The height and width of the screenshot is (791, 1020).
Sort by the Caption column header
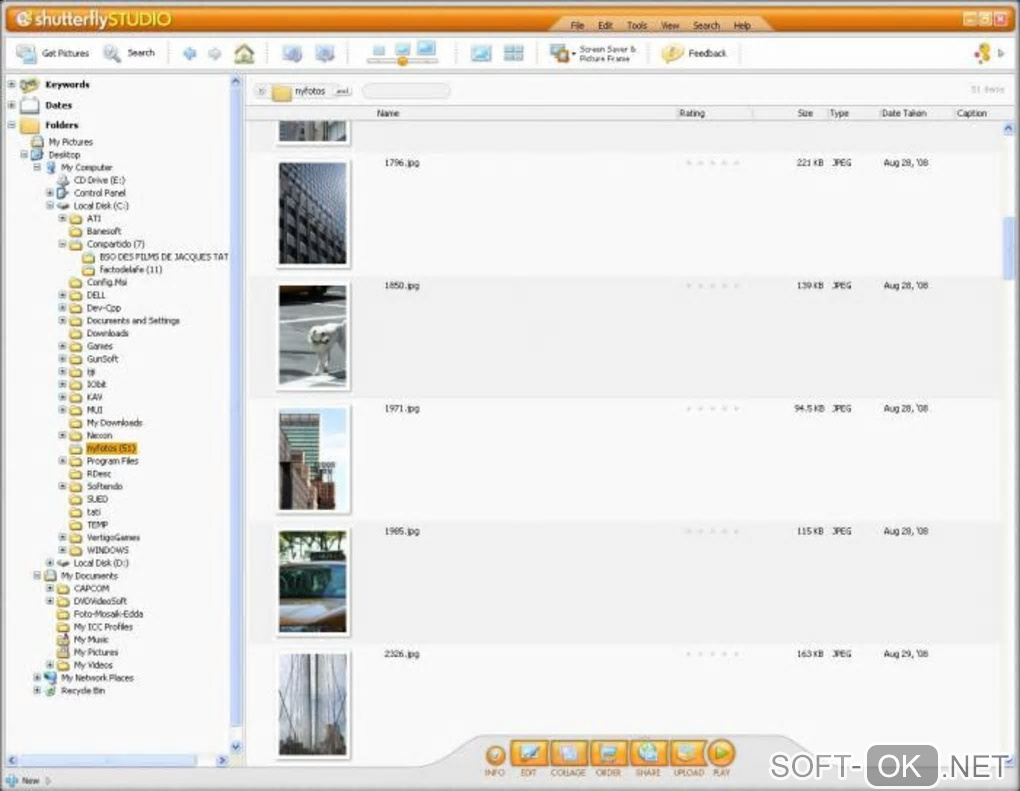point(972,113)
